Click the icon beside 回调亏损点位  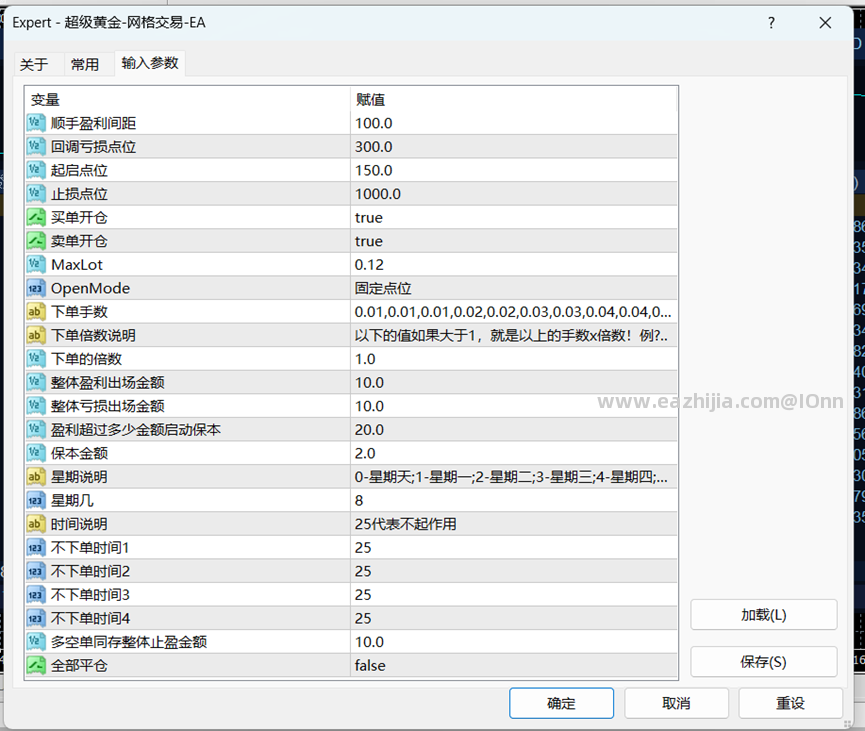[36, 147]
